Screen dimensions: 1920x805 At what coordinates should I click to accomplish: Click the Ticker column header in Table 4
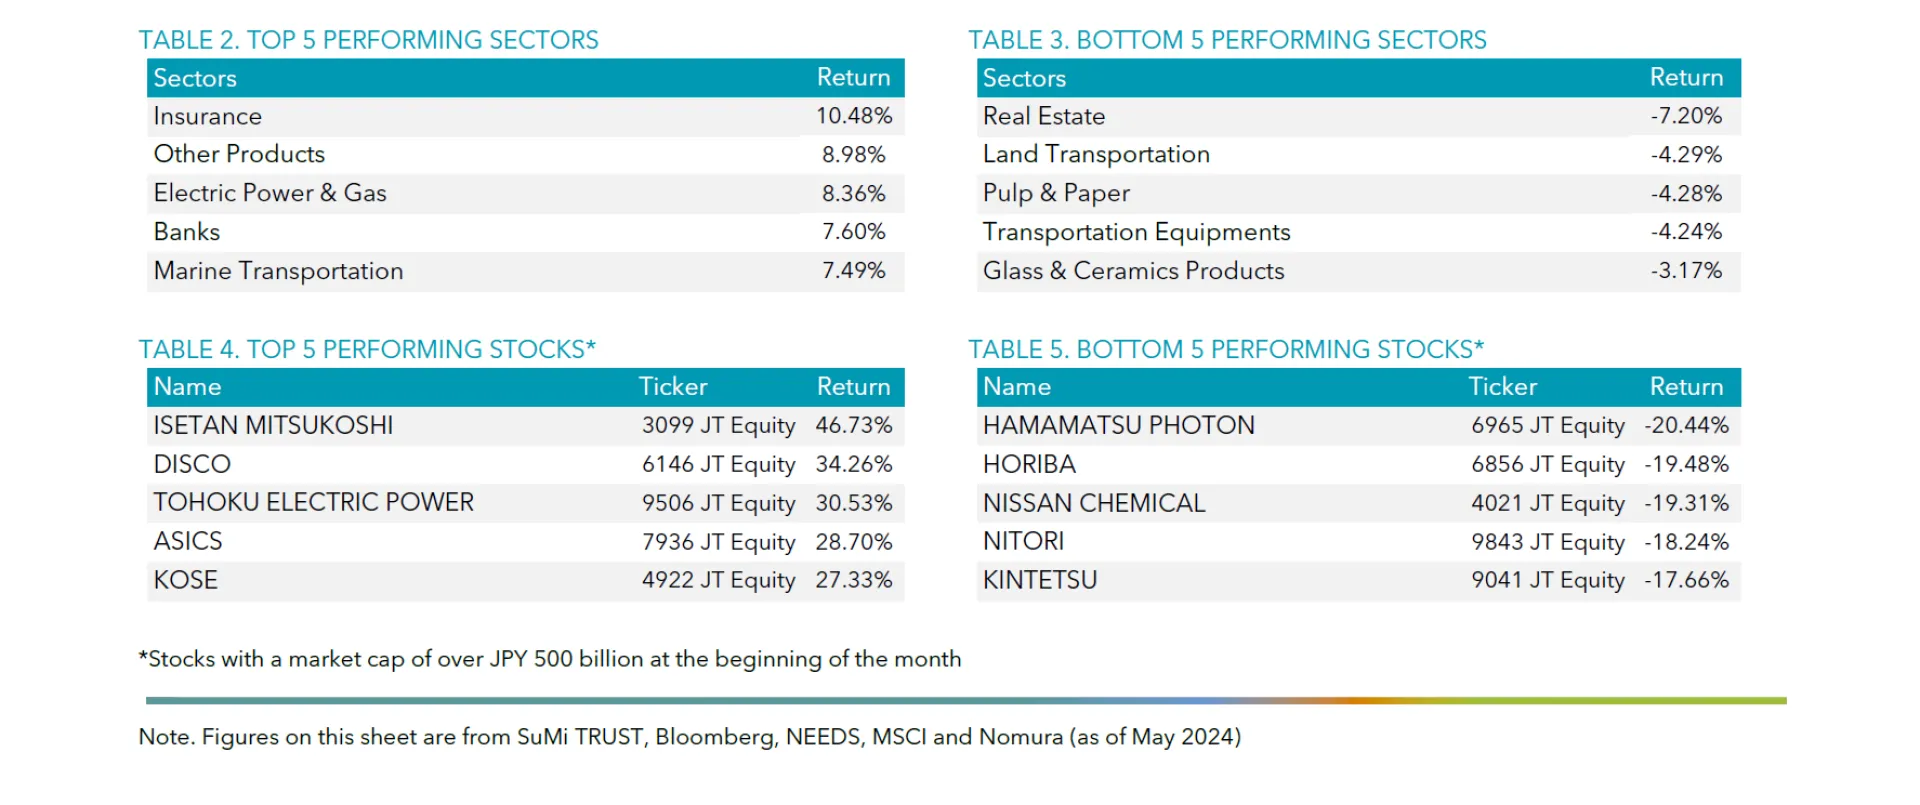click(673, 387)
